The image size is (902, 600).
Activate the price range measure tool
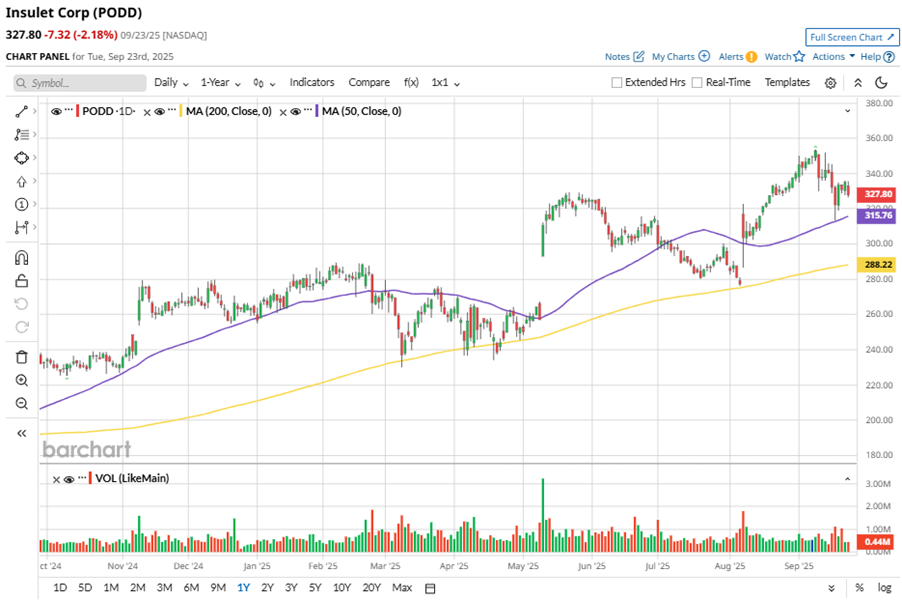click(x=21, y=227)
